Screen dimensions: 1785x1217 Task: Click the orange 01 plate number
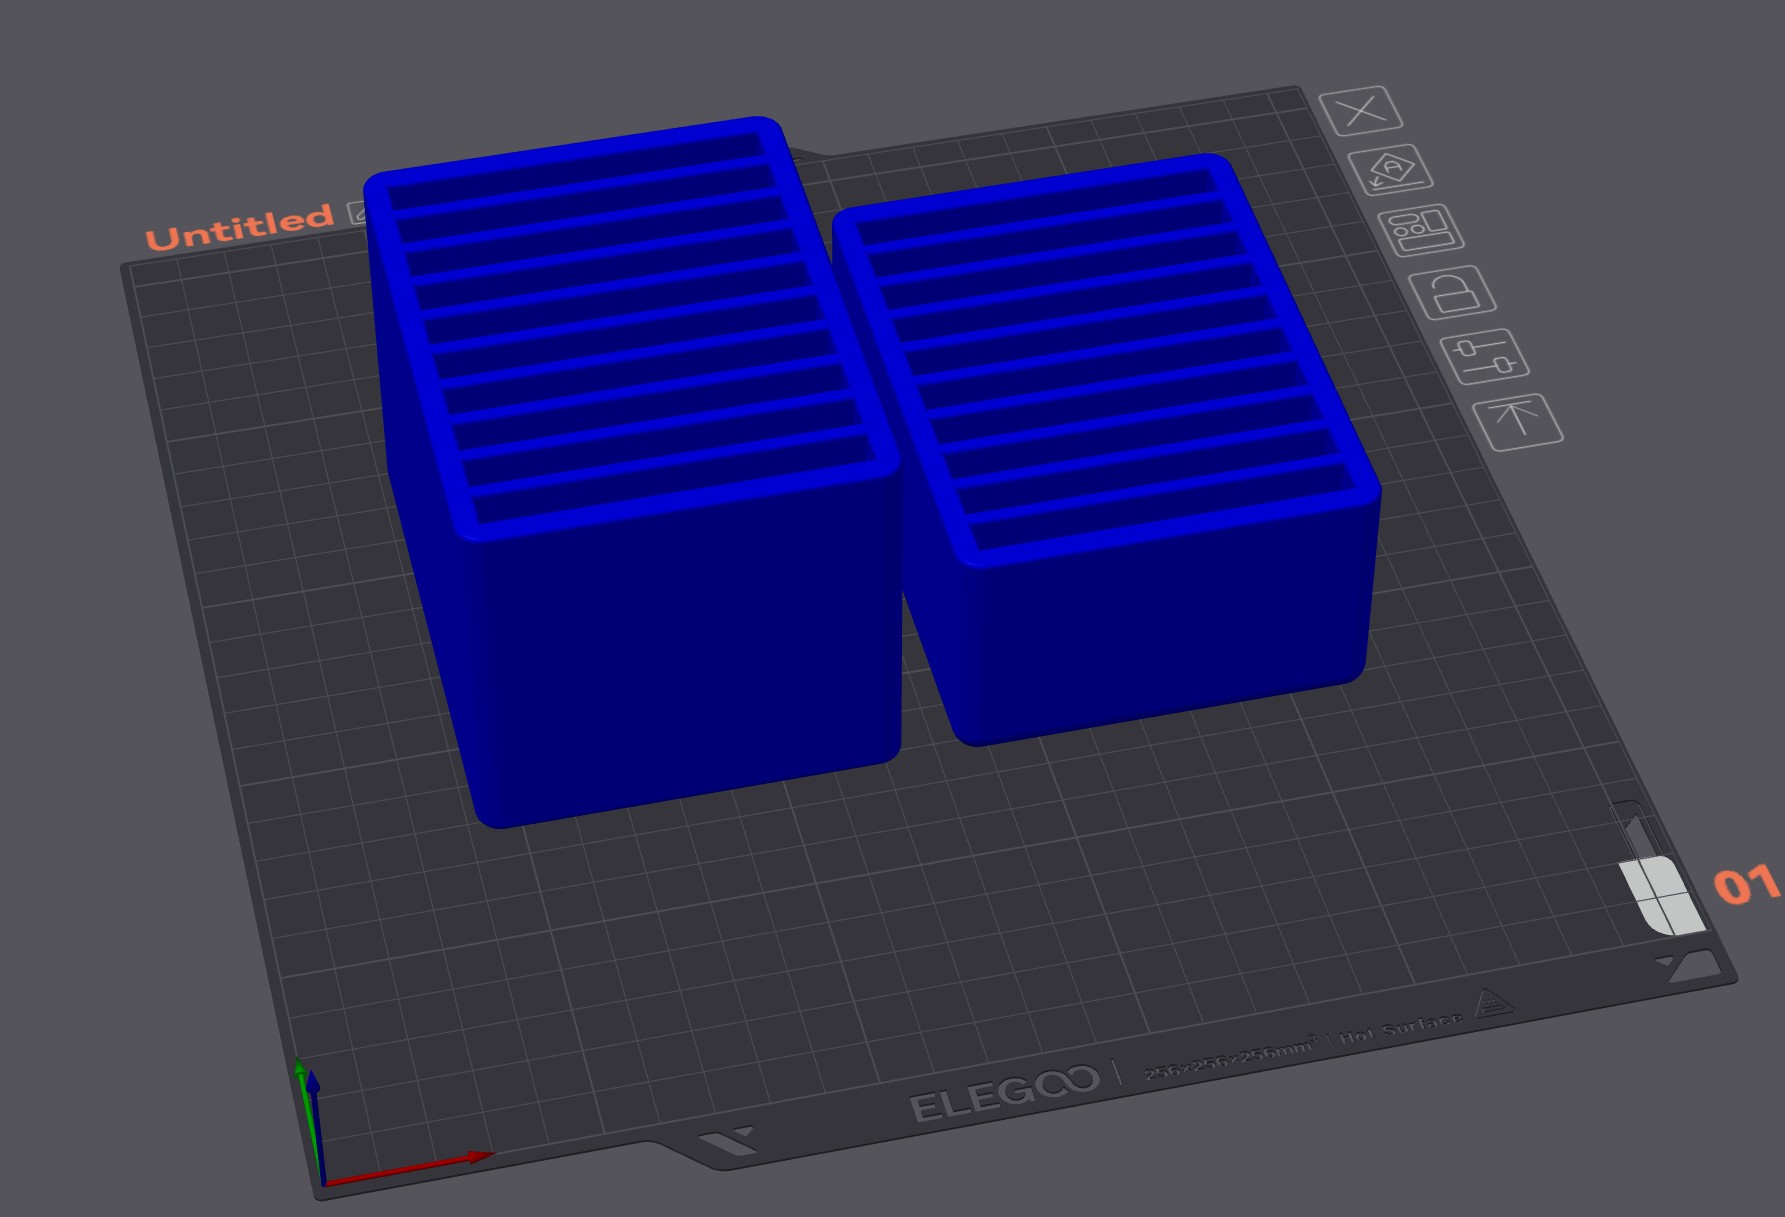(x=1746, y=885)
